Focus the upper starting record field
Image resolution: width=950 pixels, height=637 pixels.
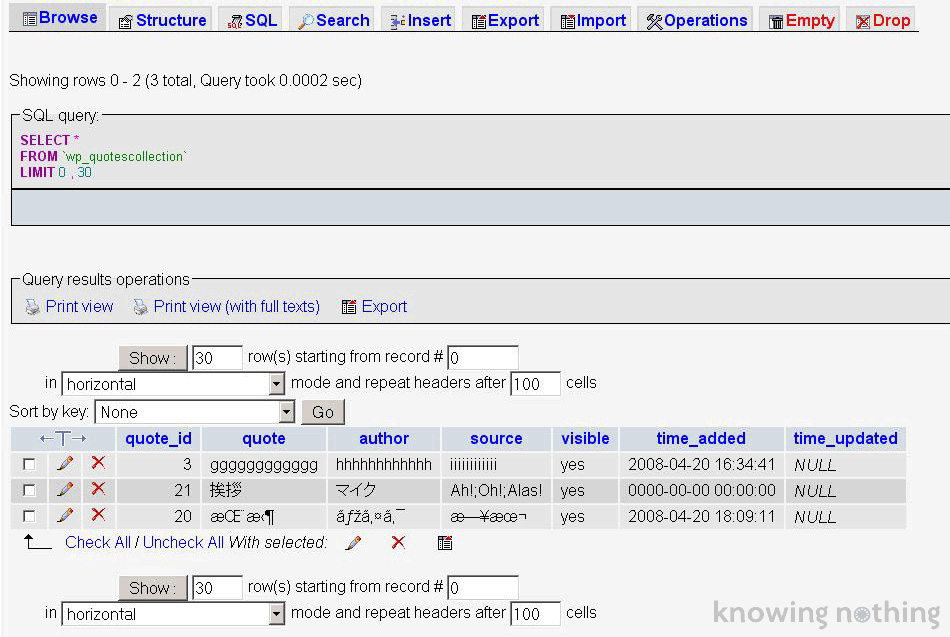(x=482, y=358)
